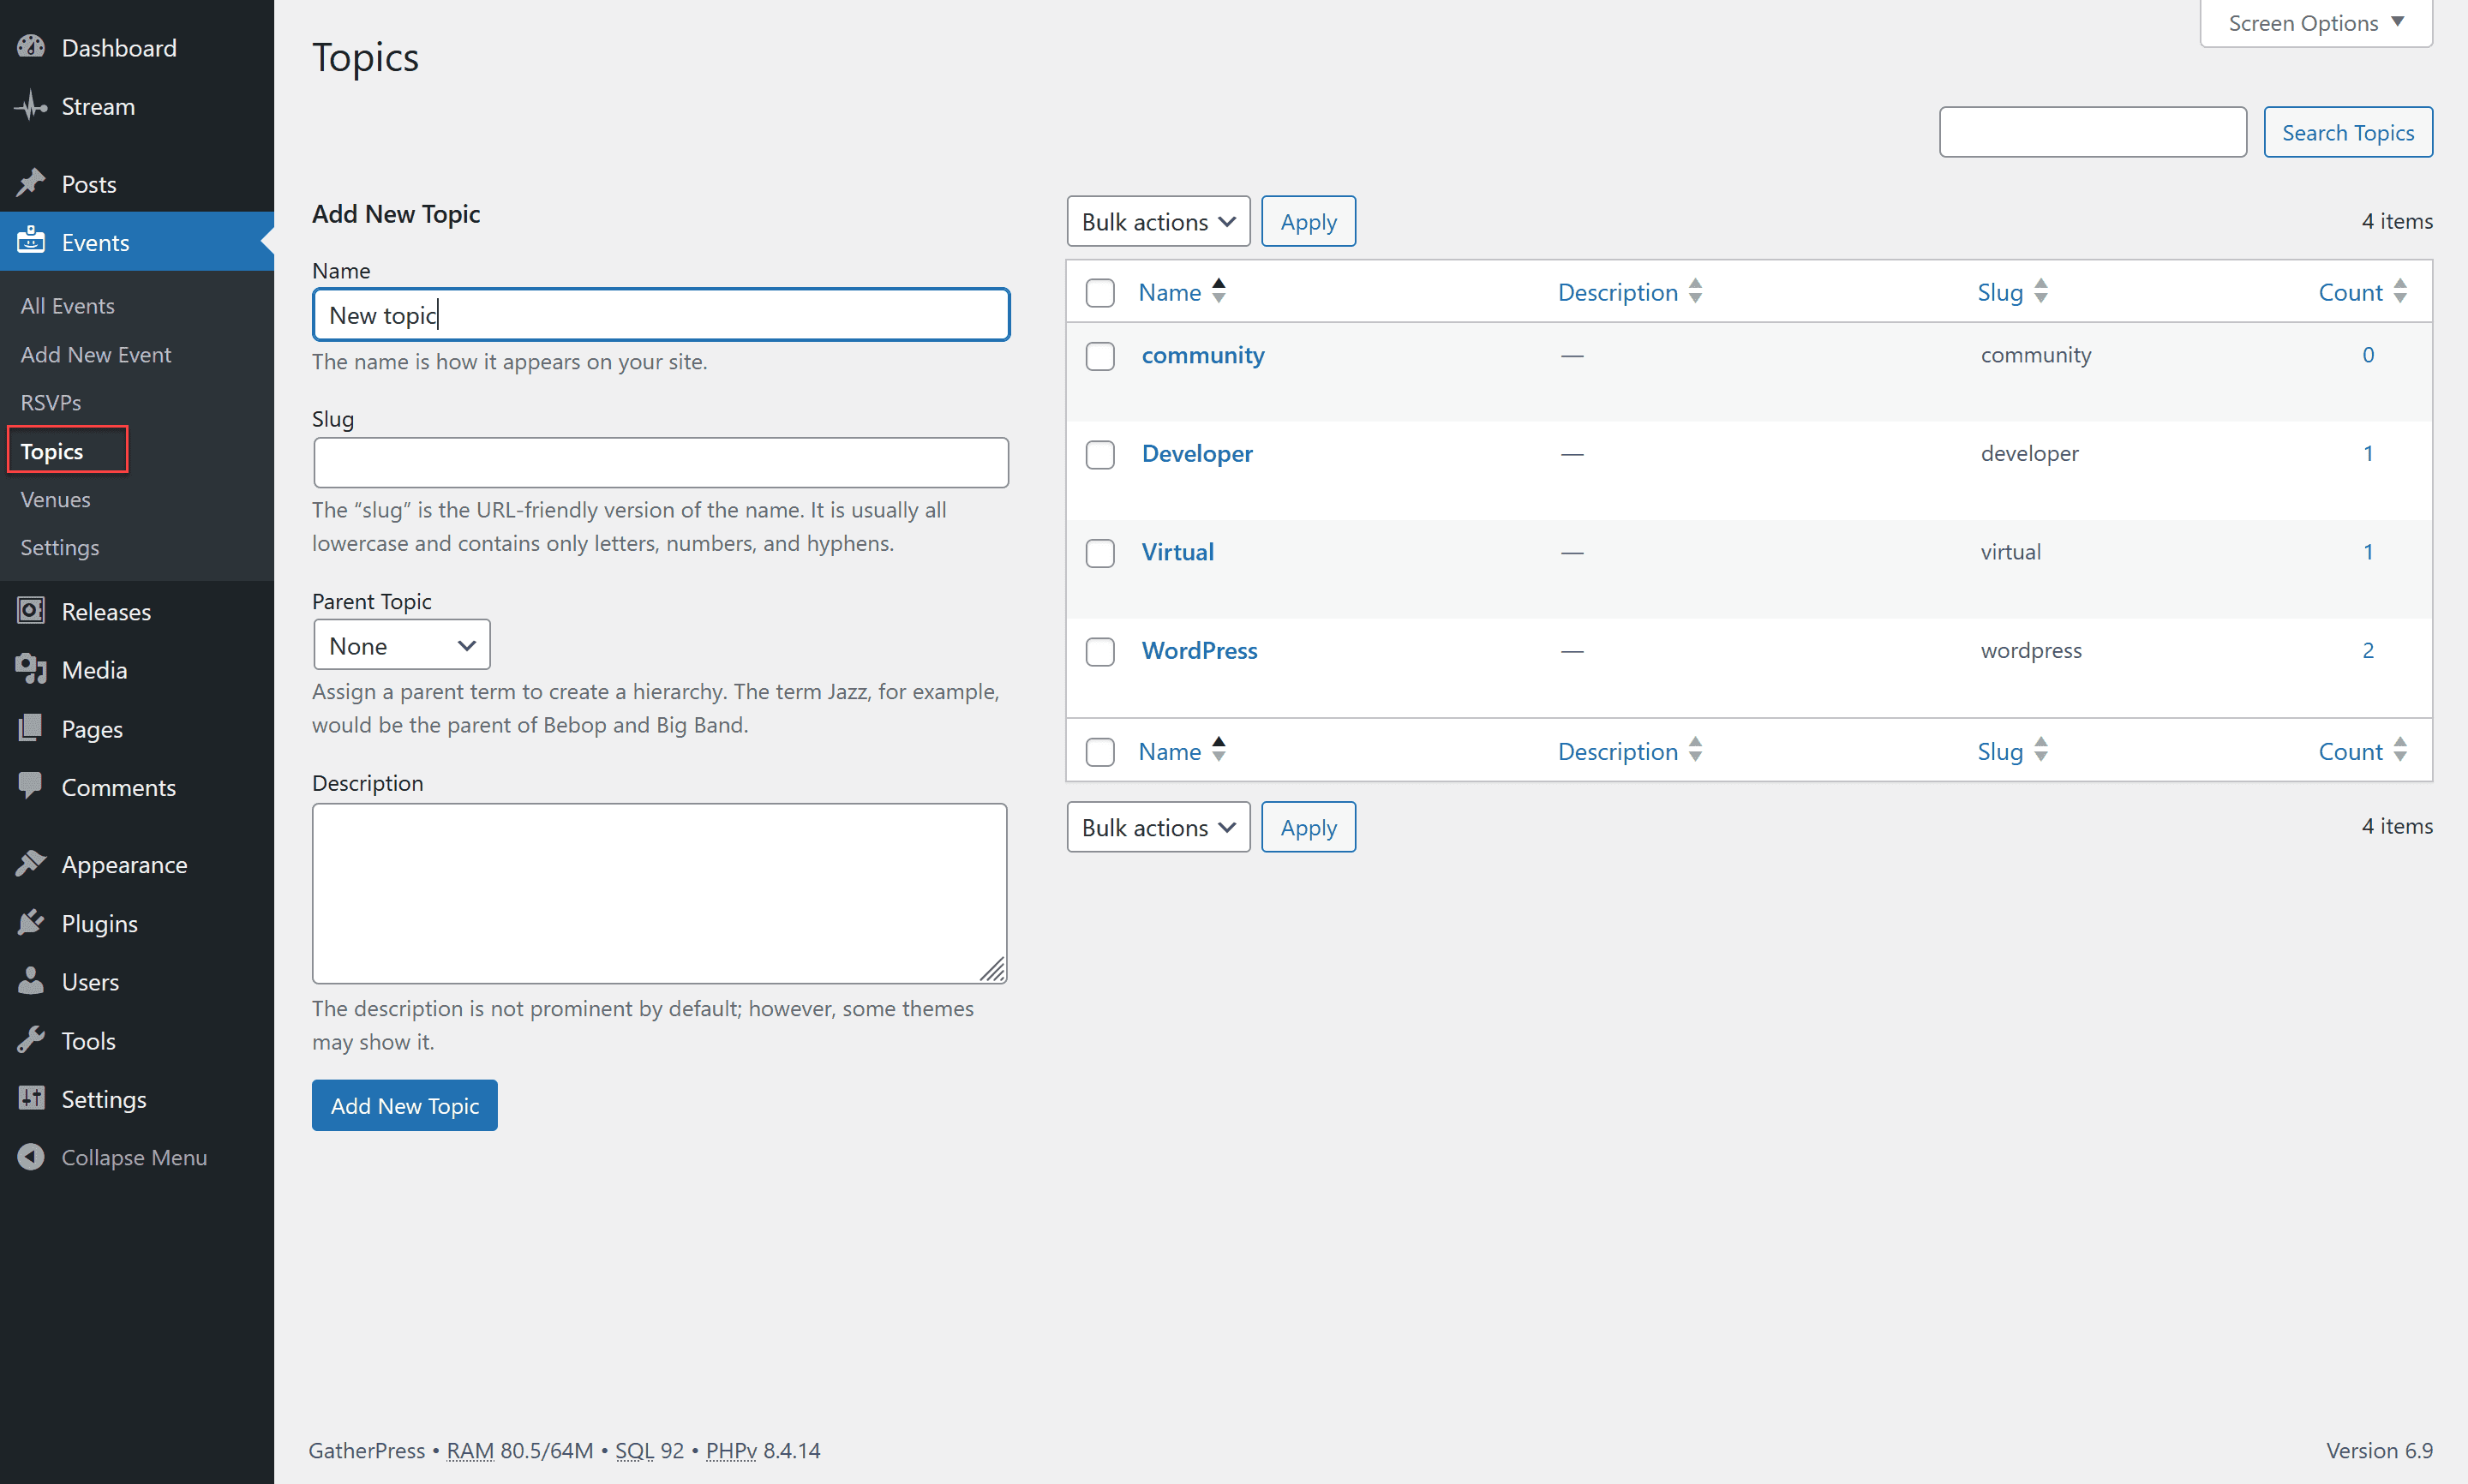Click the bottom Name column sort arrows
This screenshot has width=2468, height=1484.
pos(1219,750)
